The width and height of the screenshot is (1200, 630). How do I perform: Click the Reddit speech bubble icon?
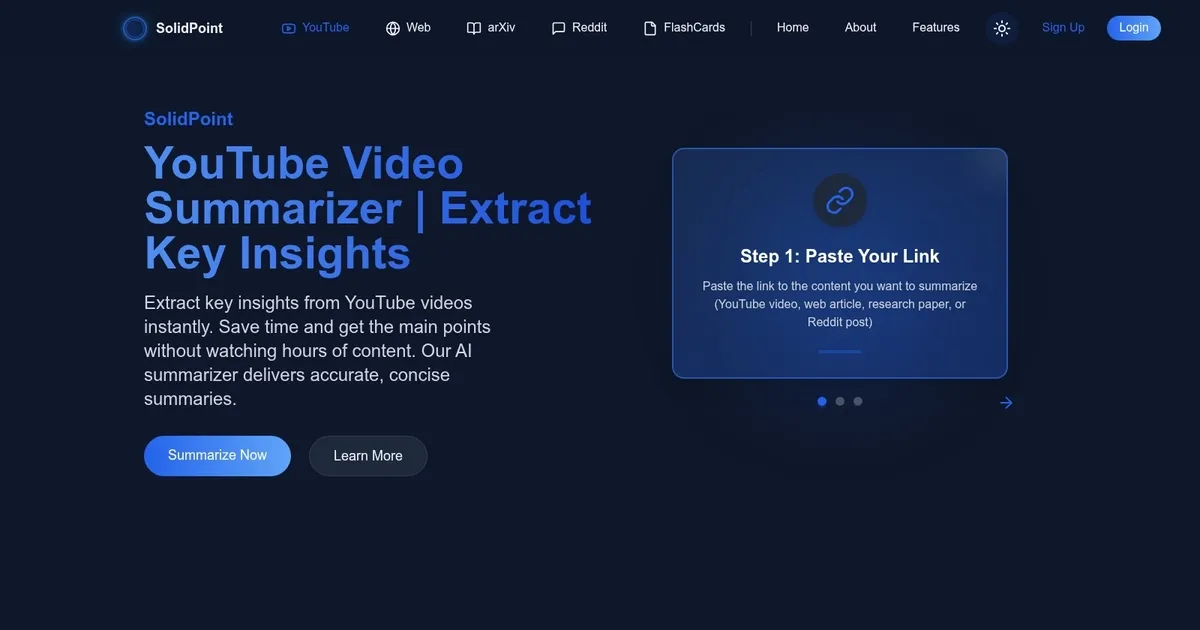[x=559, y=28]
